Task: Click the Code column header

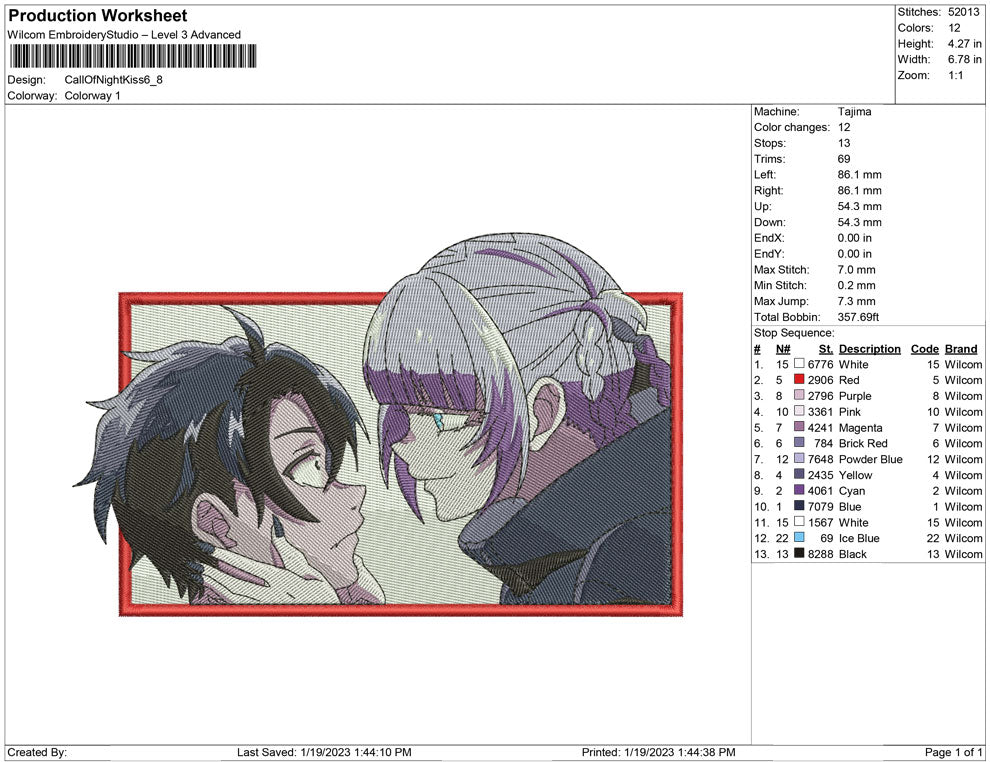Action: (924, 349)
